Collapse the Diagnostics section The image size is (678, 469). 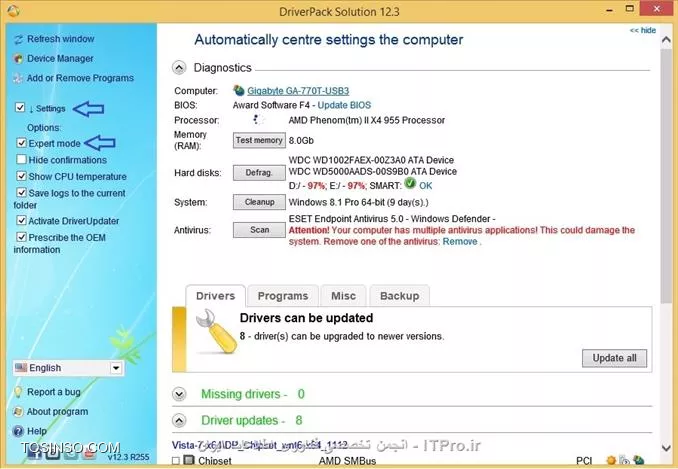(x=179, y=67)
